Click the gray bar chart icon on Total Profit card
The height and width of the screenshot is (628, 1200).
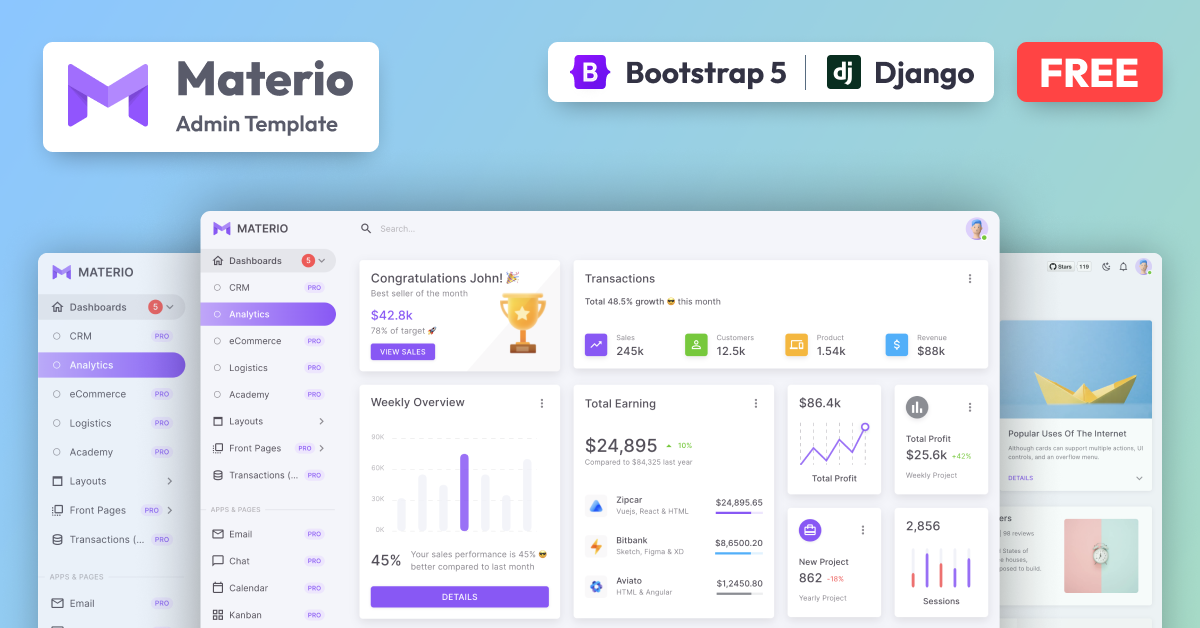coord(917,407)
